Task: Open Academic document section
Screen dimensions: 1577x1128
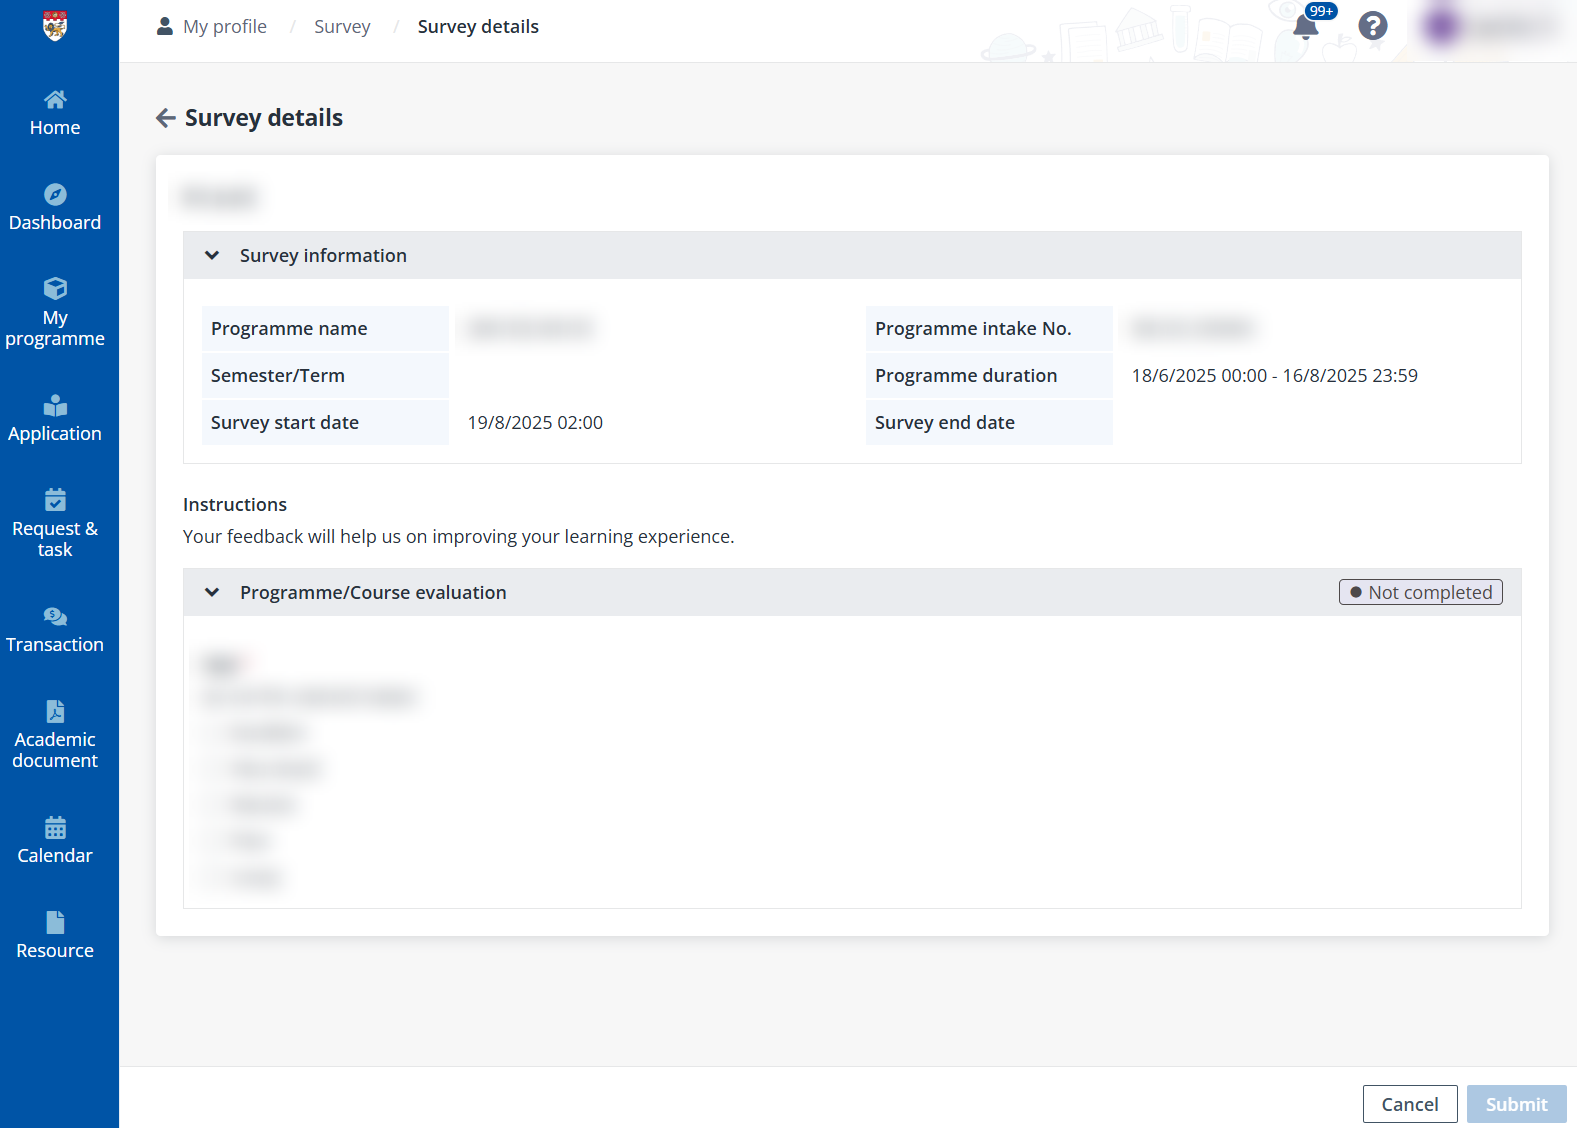Action: [55, 735]
